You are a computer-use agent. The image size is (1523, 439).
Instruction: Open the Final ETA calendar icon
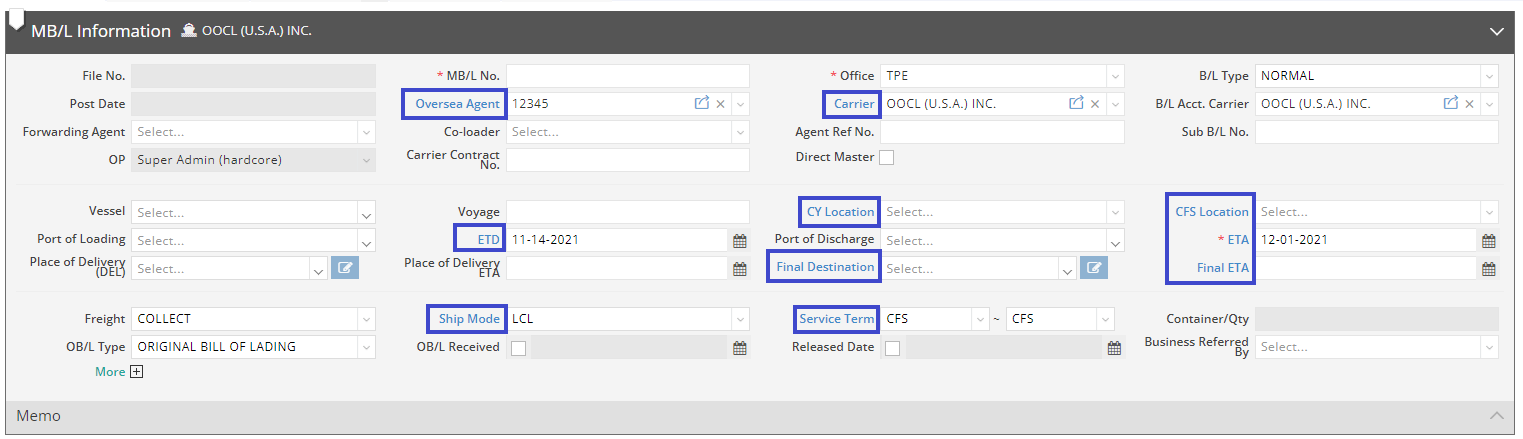click(1488, 268)
